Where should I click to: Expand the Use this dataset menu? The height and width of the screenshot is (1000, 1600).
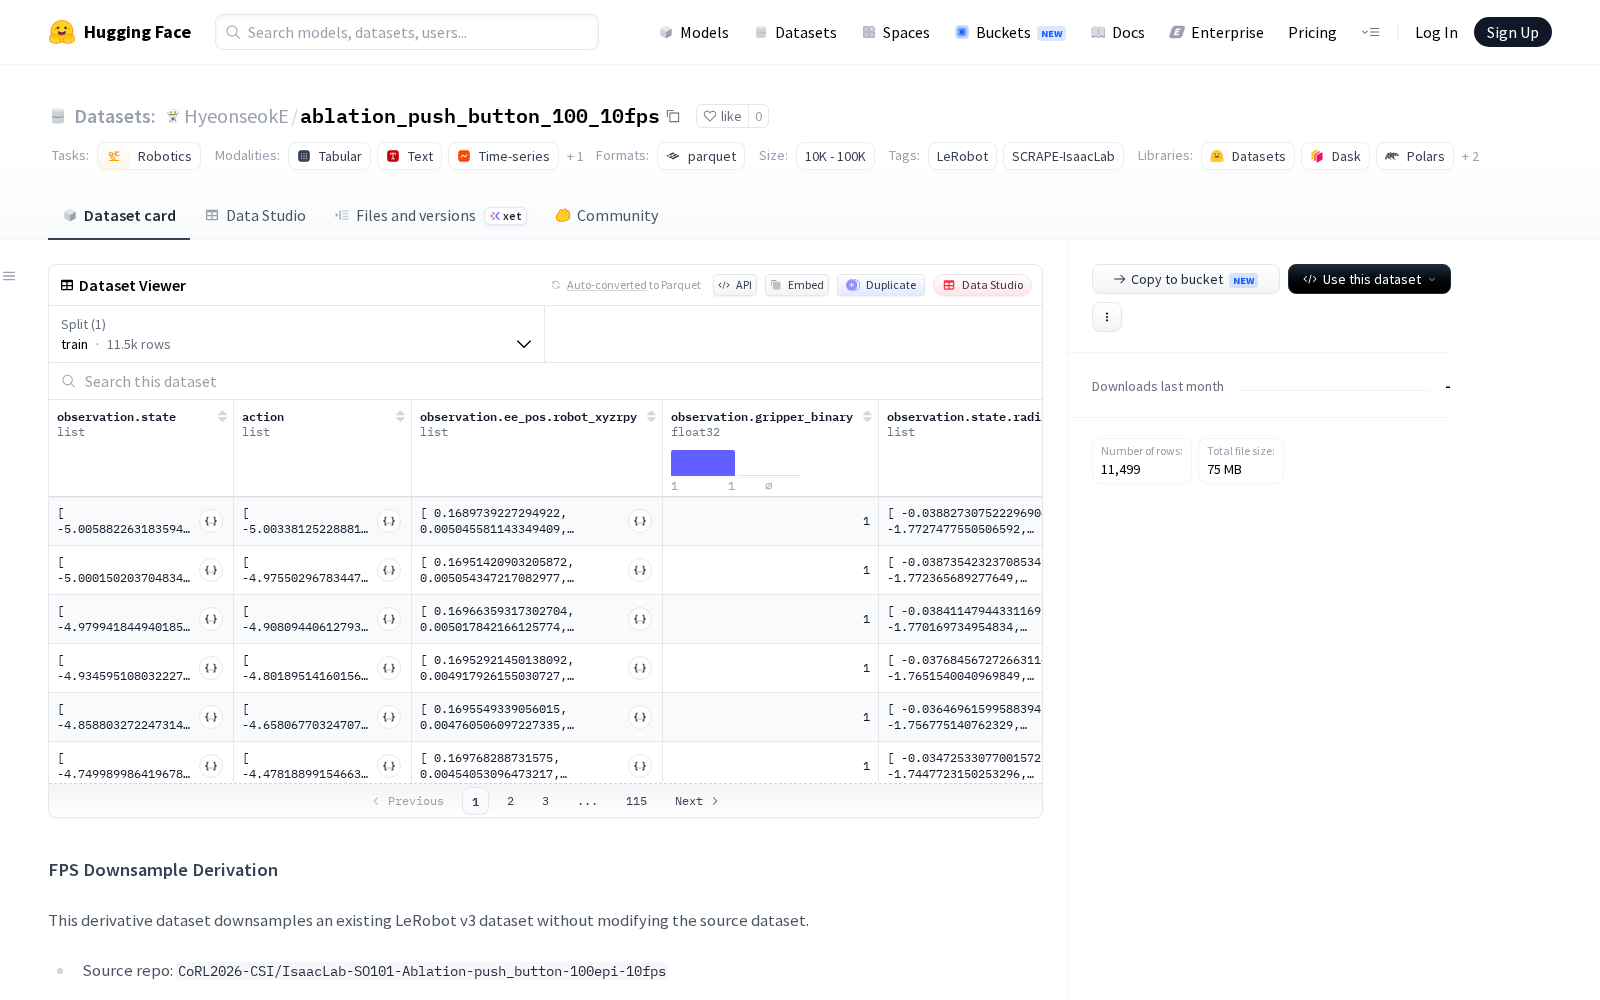click(x=1369, y=279)
